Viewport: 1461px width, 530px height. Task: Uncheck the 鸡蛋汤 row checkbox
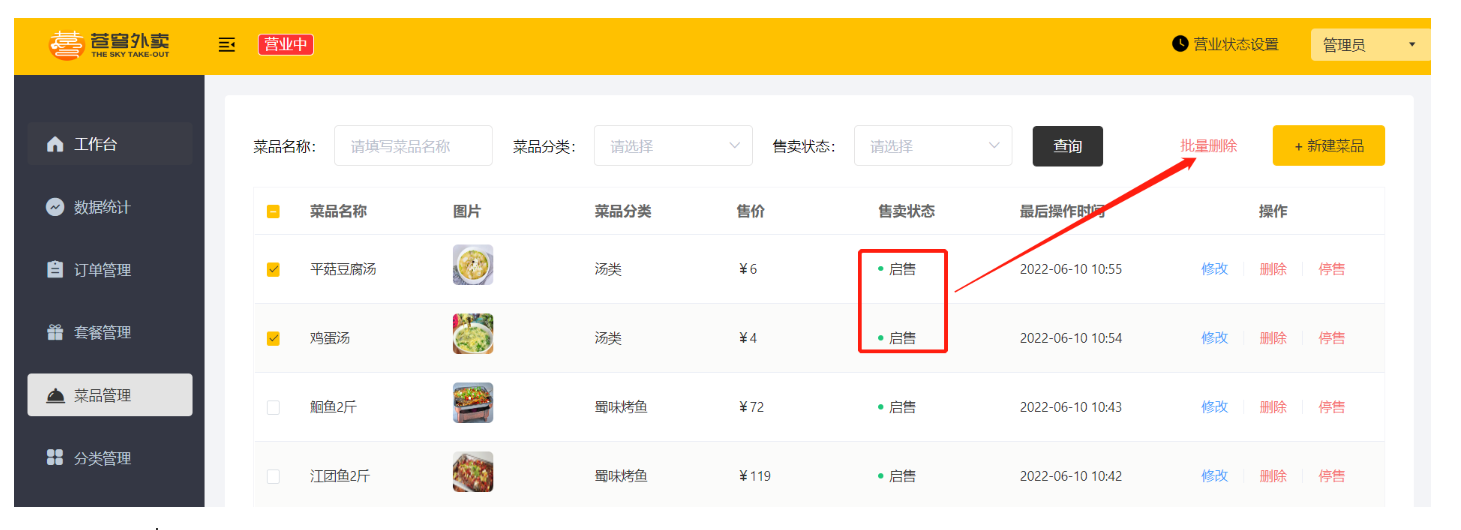click(x=273, y=338)
